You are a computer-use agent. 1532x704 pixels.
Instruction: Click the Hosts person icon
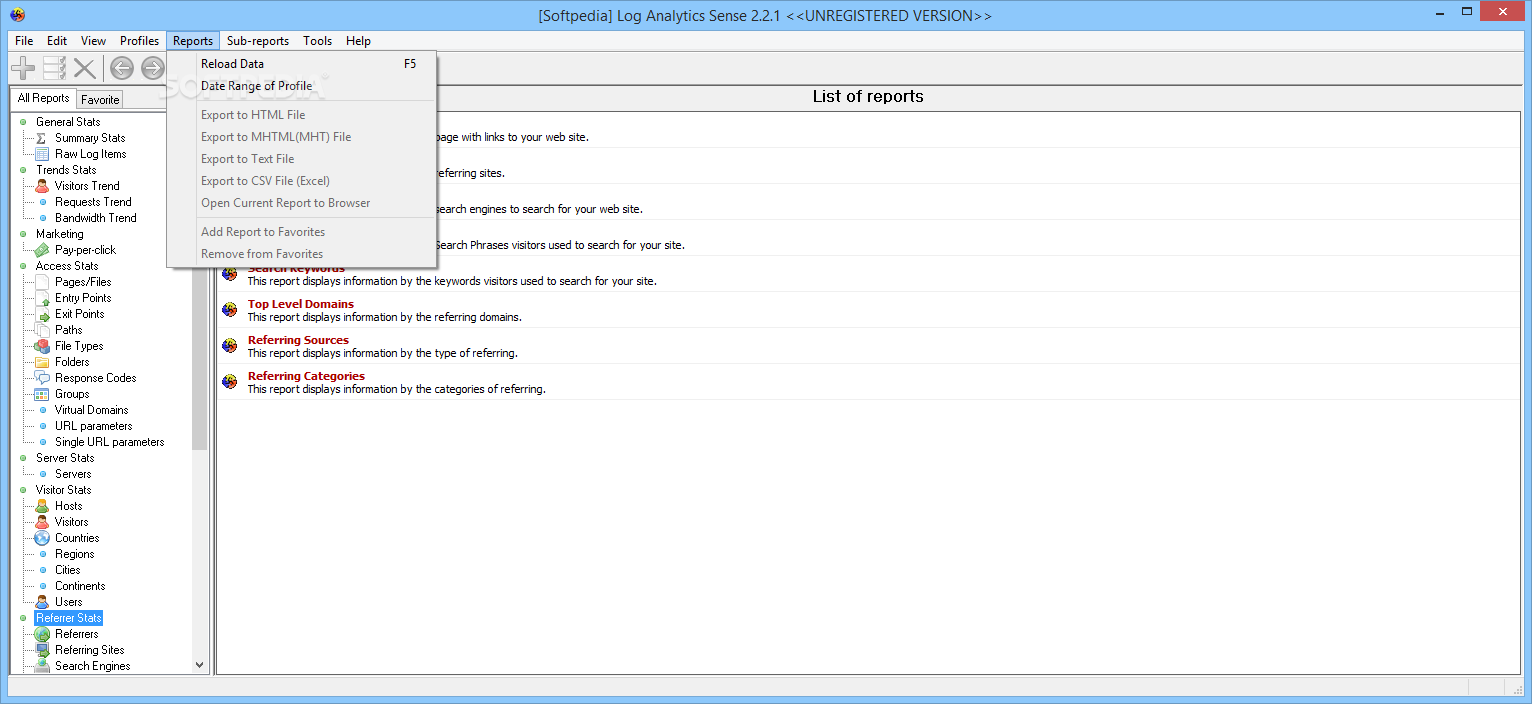click(x=42, y=506)
